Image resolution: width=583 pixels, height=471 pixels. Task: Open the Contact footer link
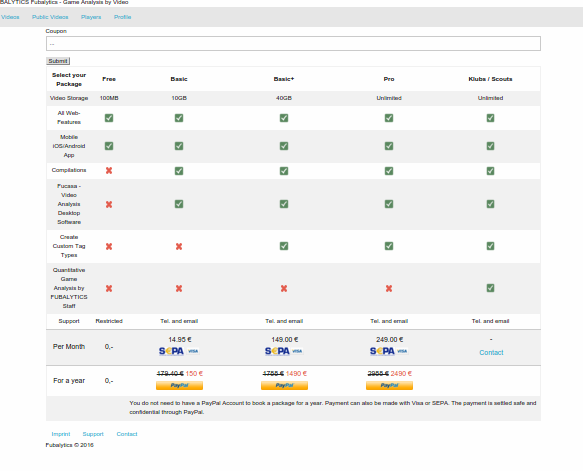pos(127,434)
